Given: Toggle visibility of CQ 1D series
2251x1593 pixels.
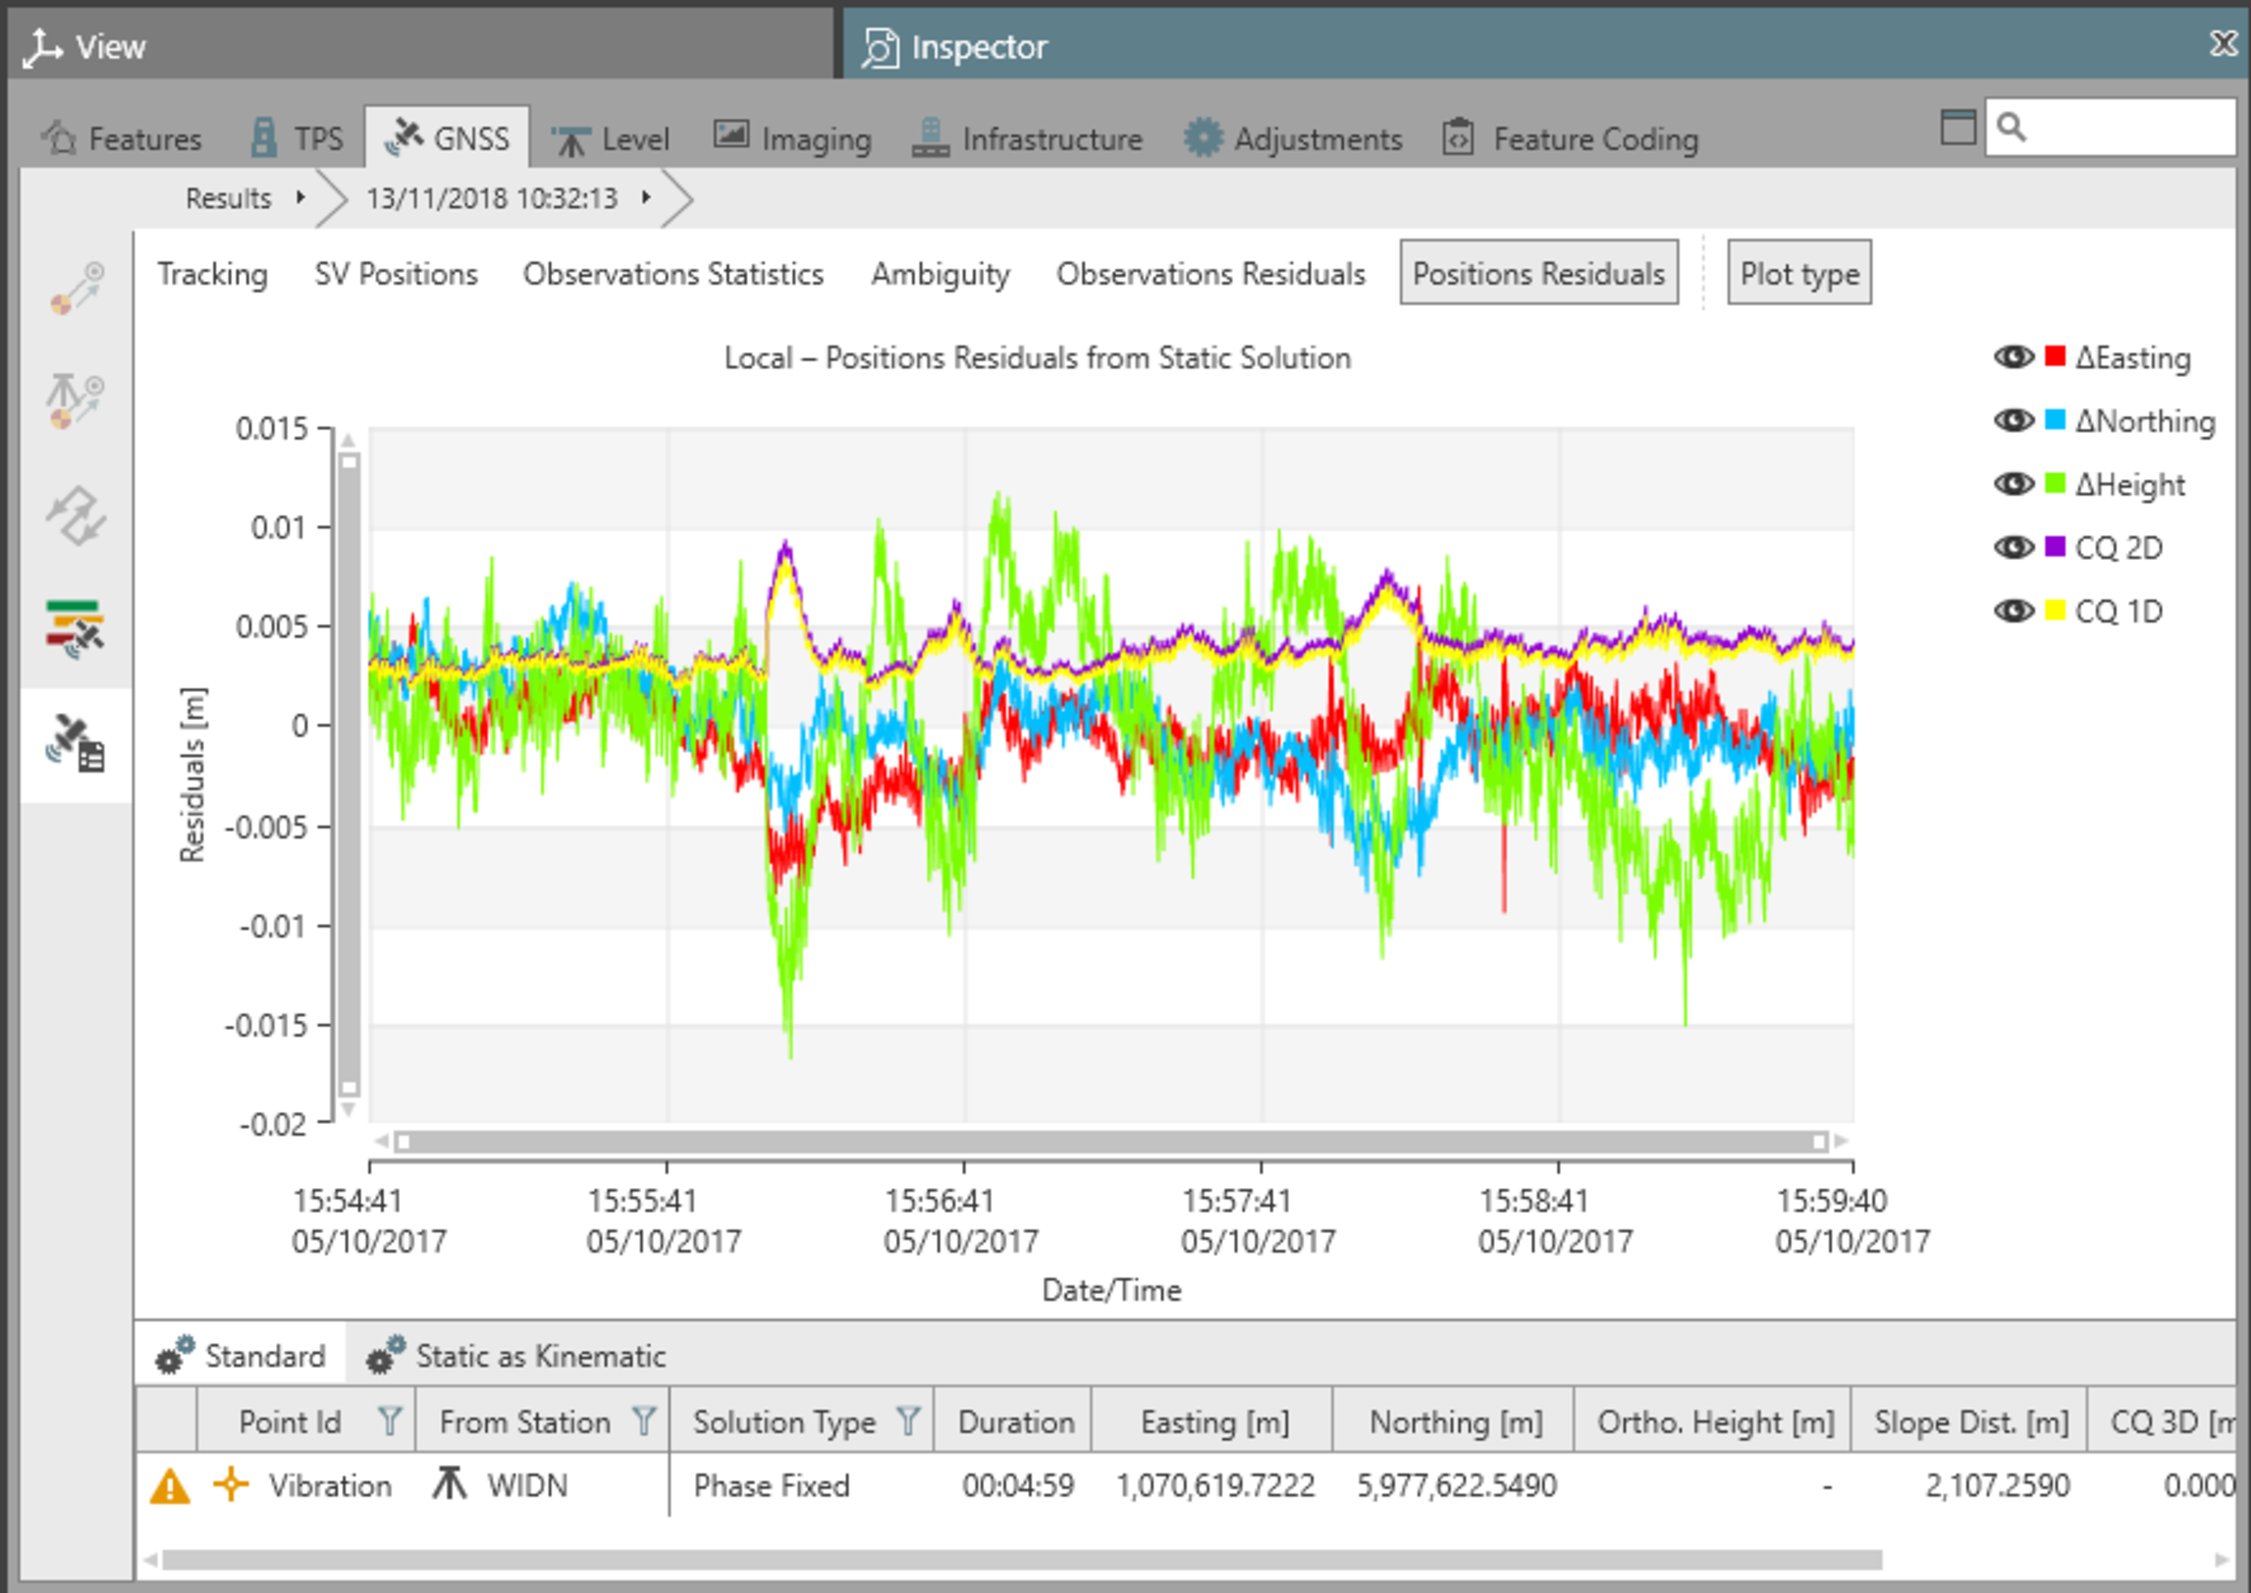Looking at the screenshot, I should [2014, 610].
